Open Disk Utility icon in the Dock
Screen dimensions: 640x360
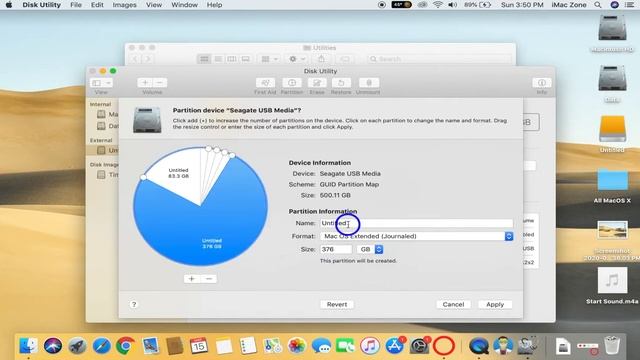[527, 346]
